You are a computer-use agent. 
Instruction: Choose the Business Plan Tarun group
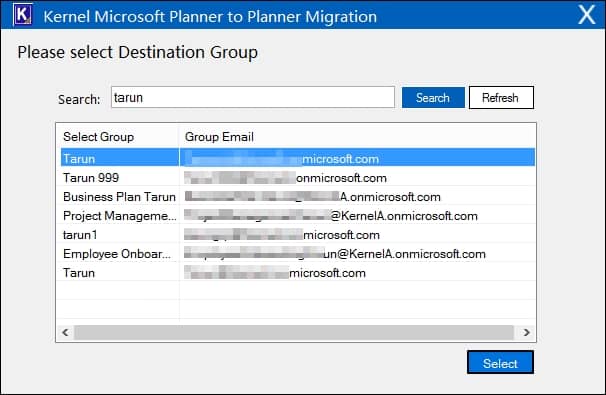(298, 197)
